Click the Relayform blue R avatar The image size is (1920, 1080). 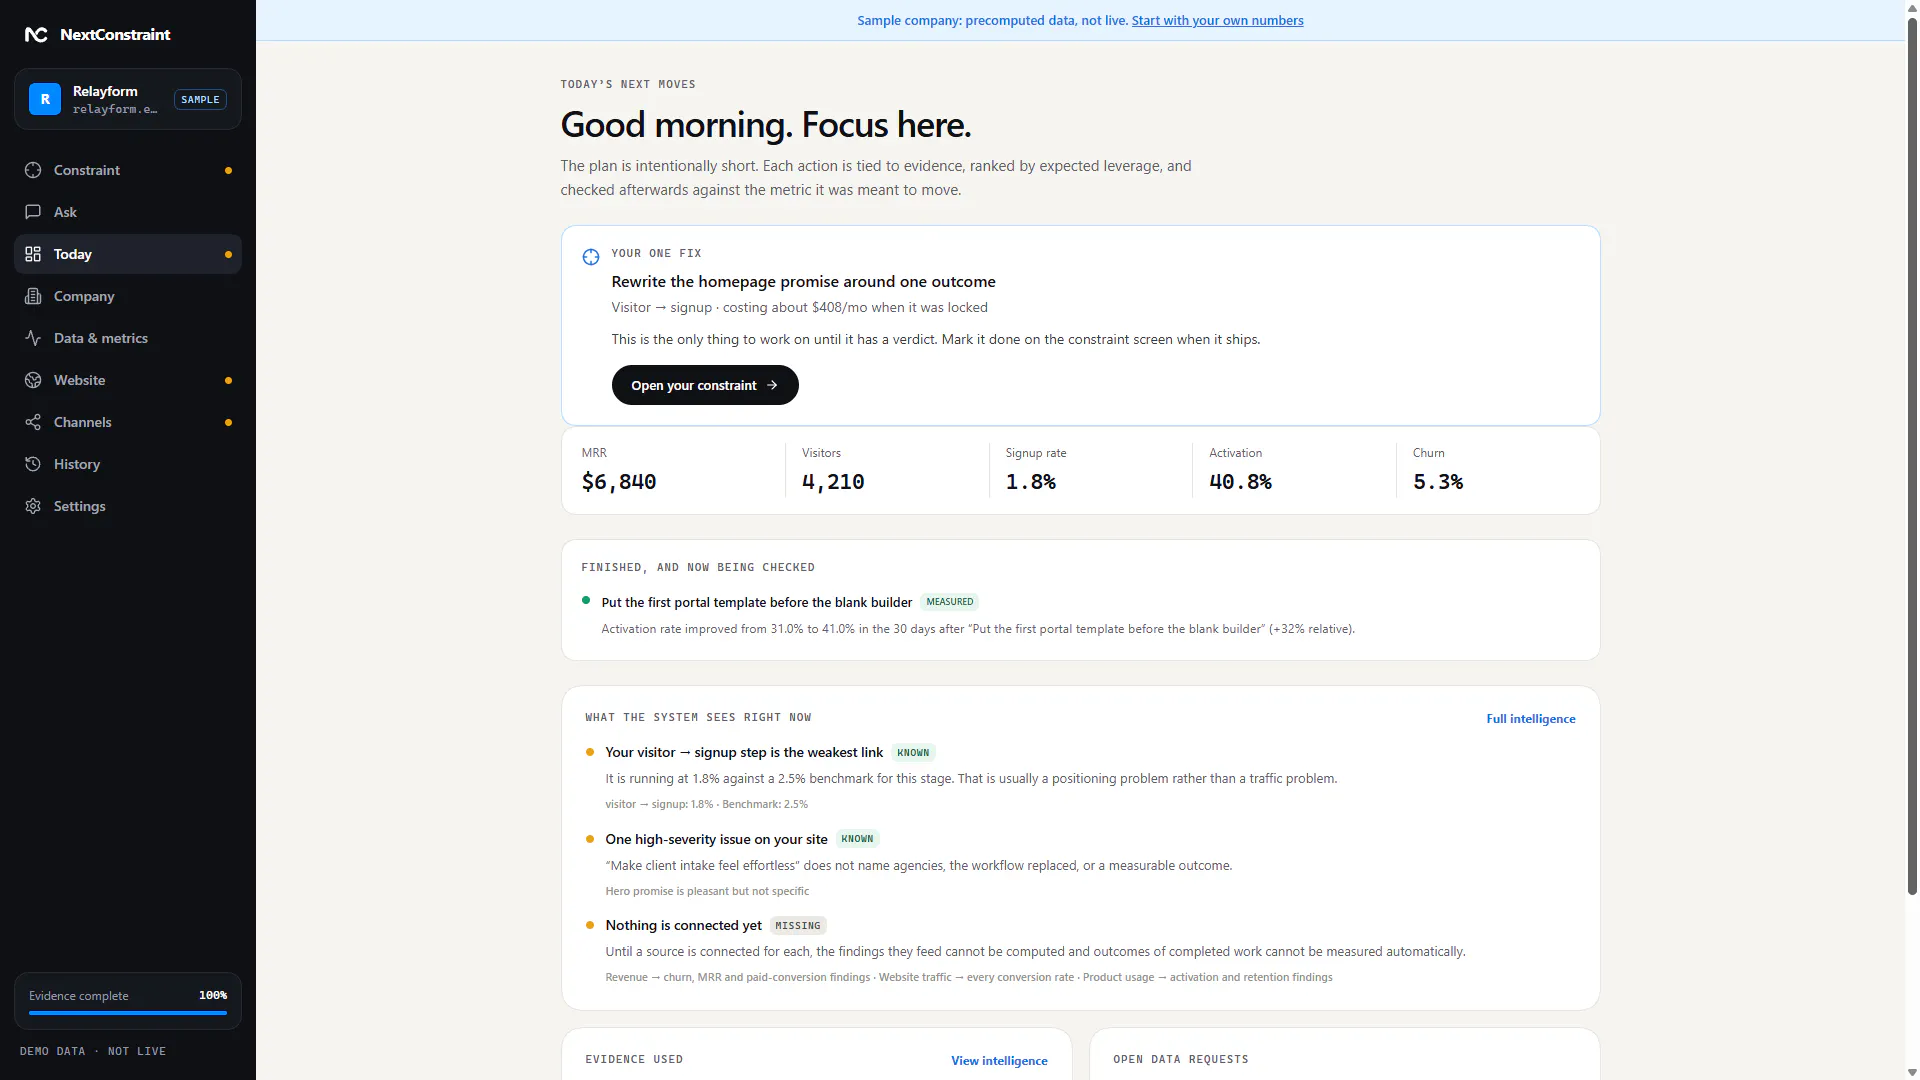pos(45,99)
